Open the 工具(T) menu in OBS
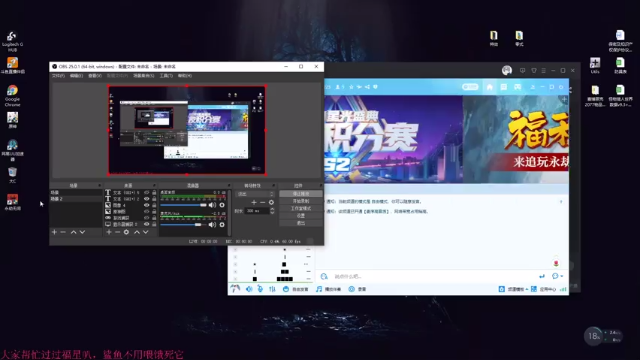Screen dimensions: 640x360 (166, 76)
